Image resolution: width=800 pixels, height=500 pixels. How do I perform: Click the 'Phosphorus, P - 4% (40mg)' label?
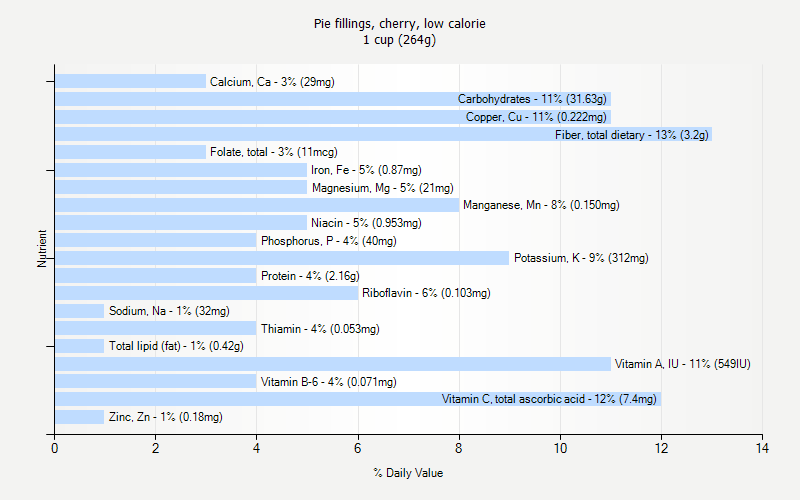(x=329, y=241)
